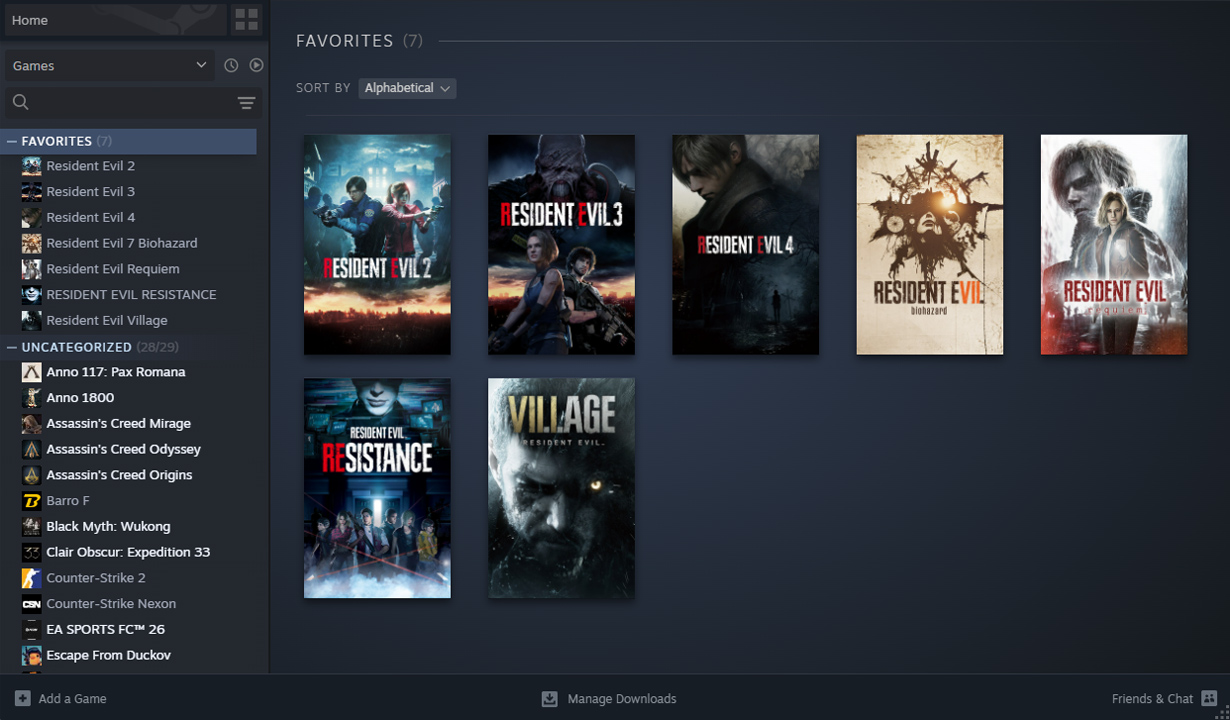Open the Resident Evil Resistance cover tile
The width and height of the screenshot is (1230, 720).
point(377,488)
